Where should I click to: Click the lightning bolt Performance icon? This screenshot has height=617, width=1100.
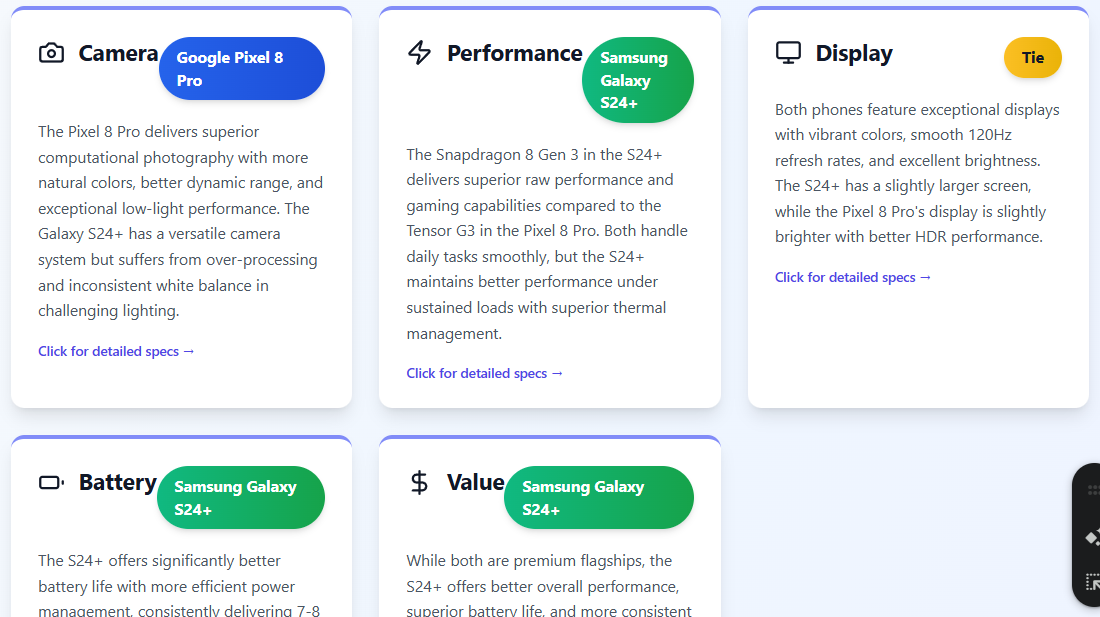tap(420, 53)
